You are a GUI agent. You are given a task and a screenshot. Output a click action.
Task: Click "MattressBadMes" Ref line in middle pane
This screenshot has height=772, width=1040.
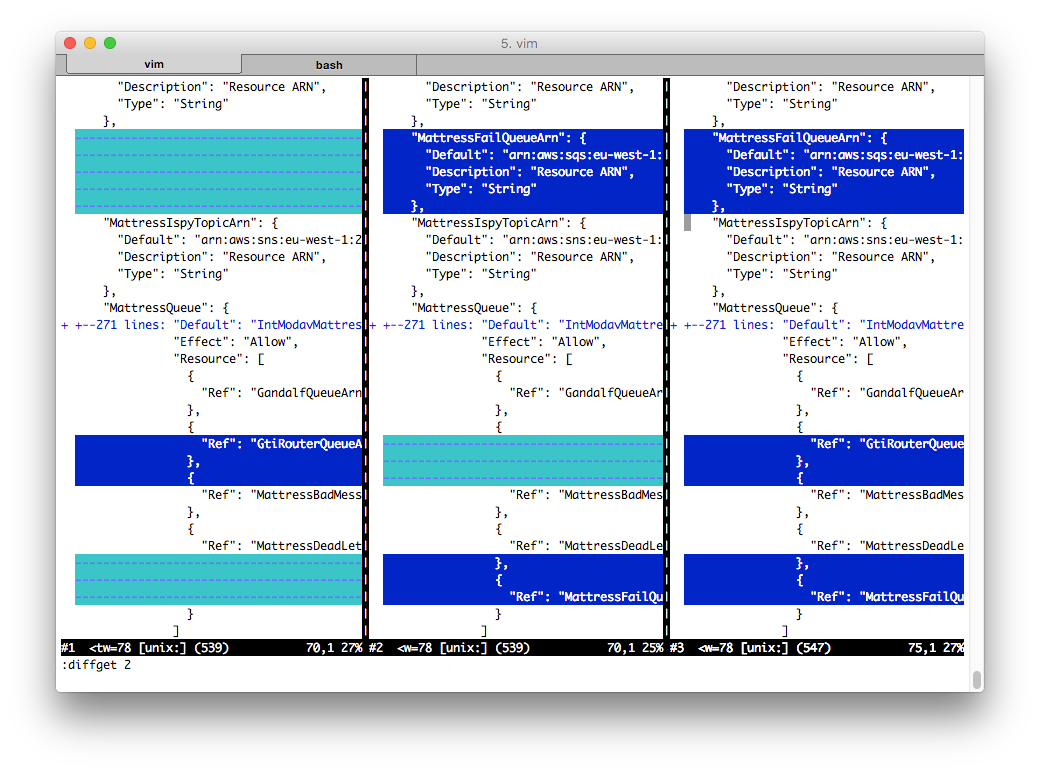(586, 495)
